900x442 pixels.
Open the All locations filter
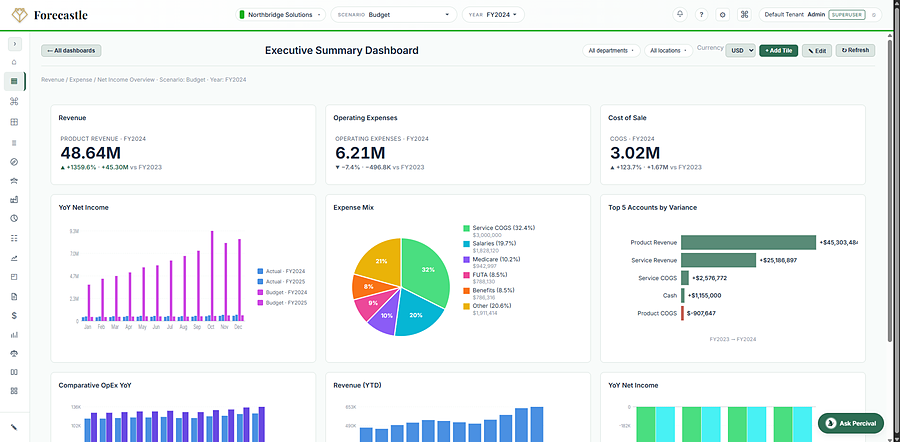pos(669,51)
